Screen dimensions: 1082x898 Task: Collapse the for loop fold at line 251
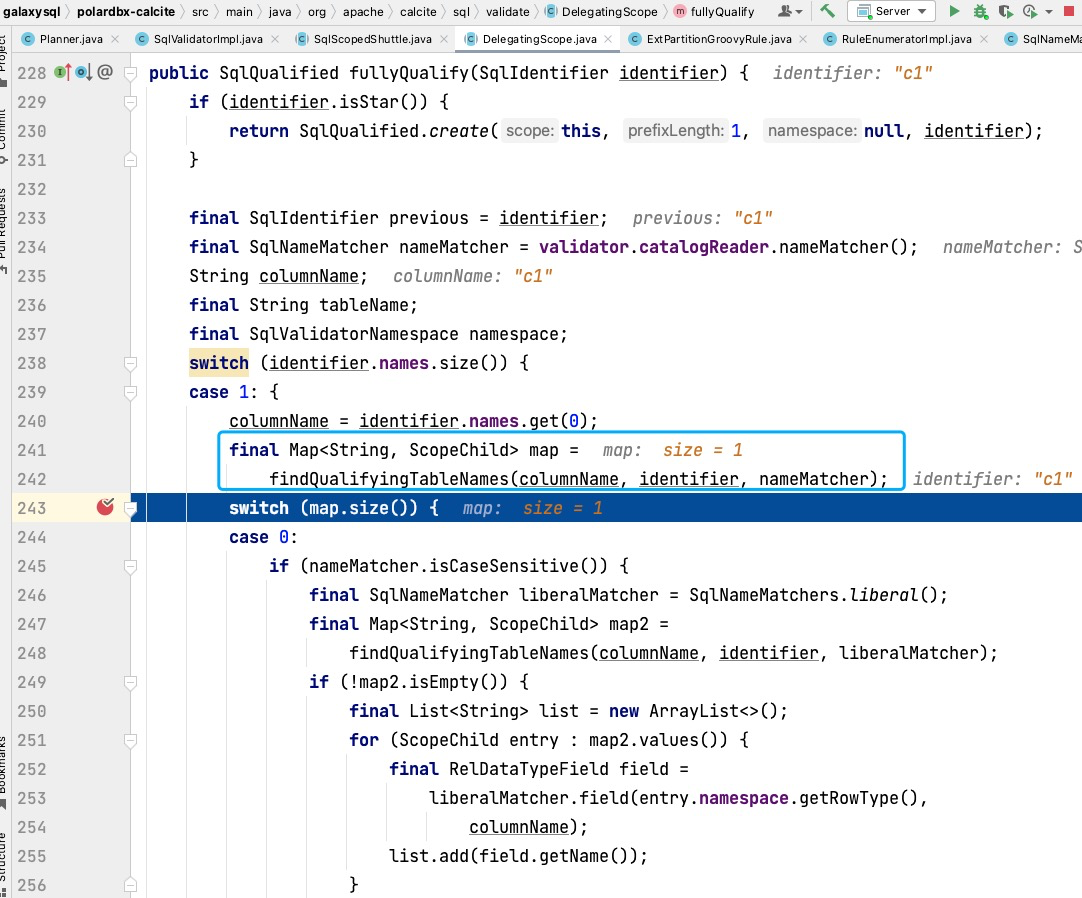[x=130, y=740]
